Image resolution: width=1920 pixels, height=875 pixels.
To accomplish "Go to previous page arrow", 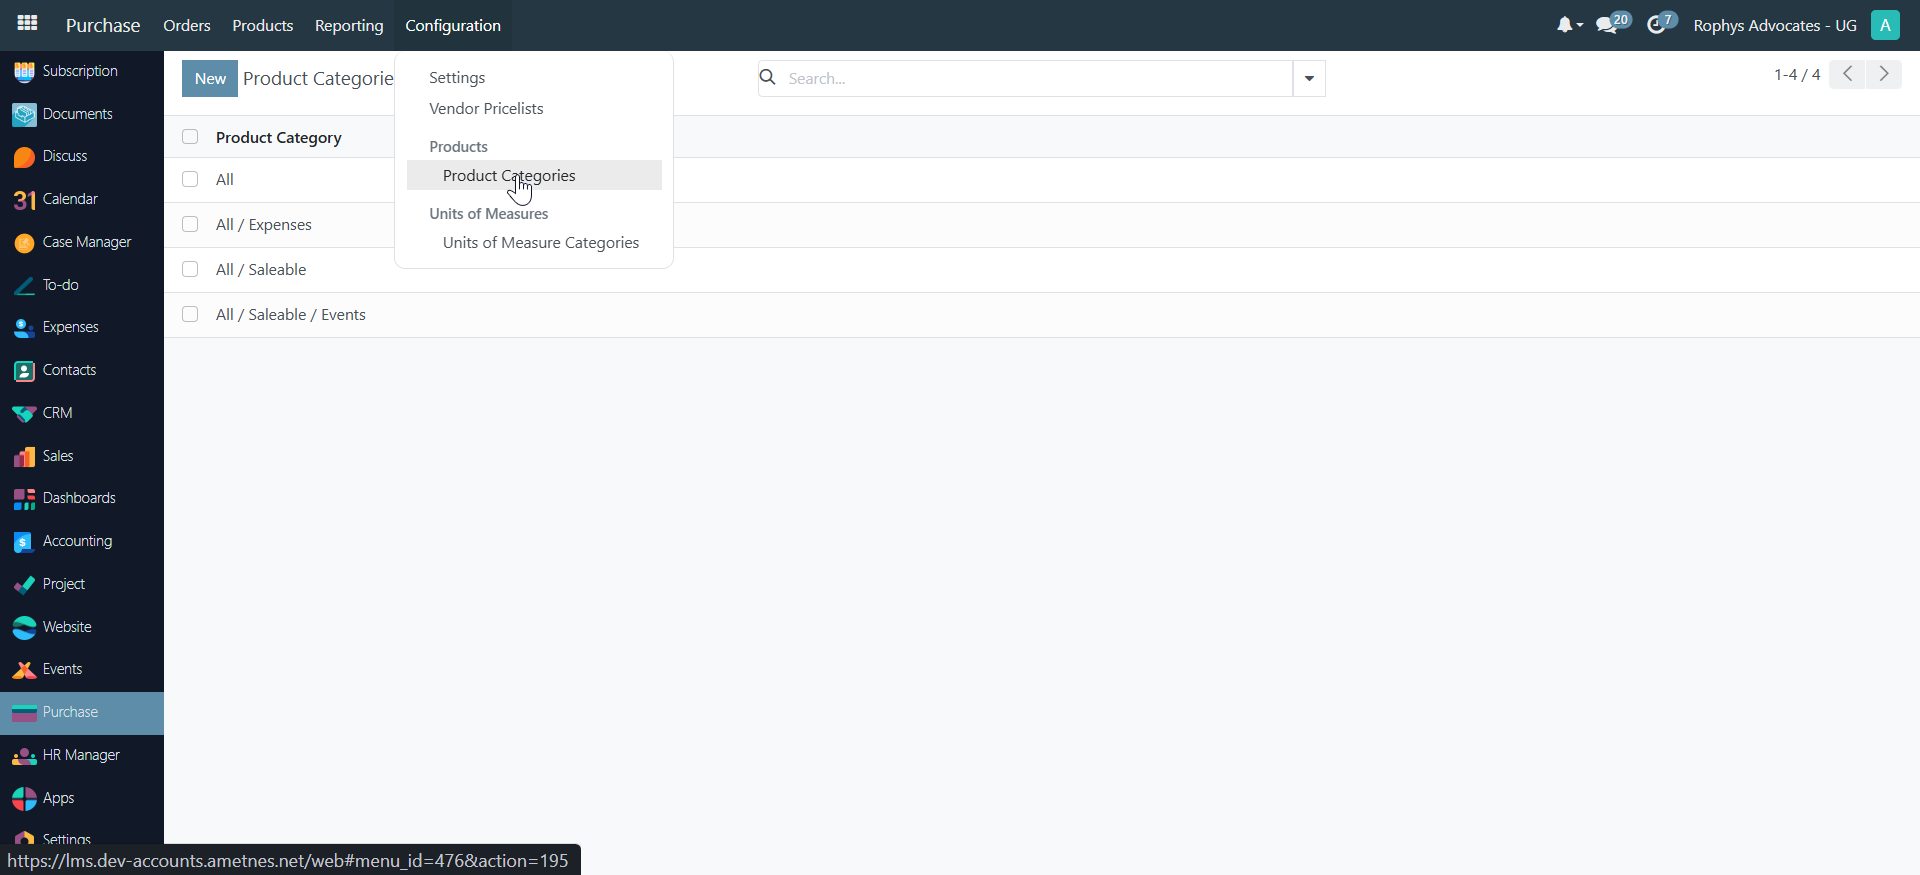I will pyautogui.click(x=1847, y=74).
